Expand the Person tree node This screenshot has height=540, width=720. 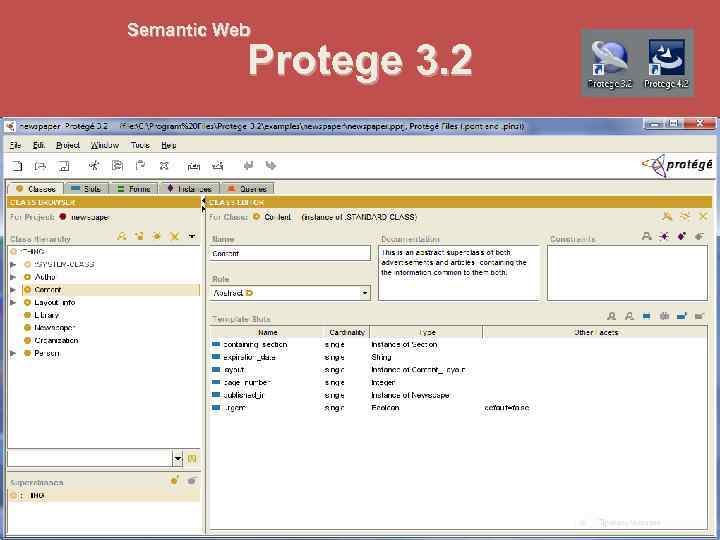click(13, 353)
